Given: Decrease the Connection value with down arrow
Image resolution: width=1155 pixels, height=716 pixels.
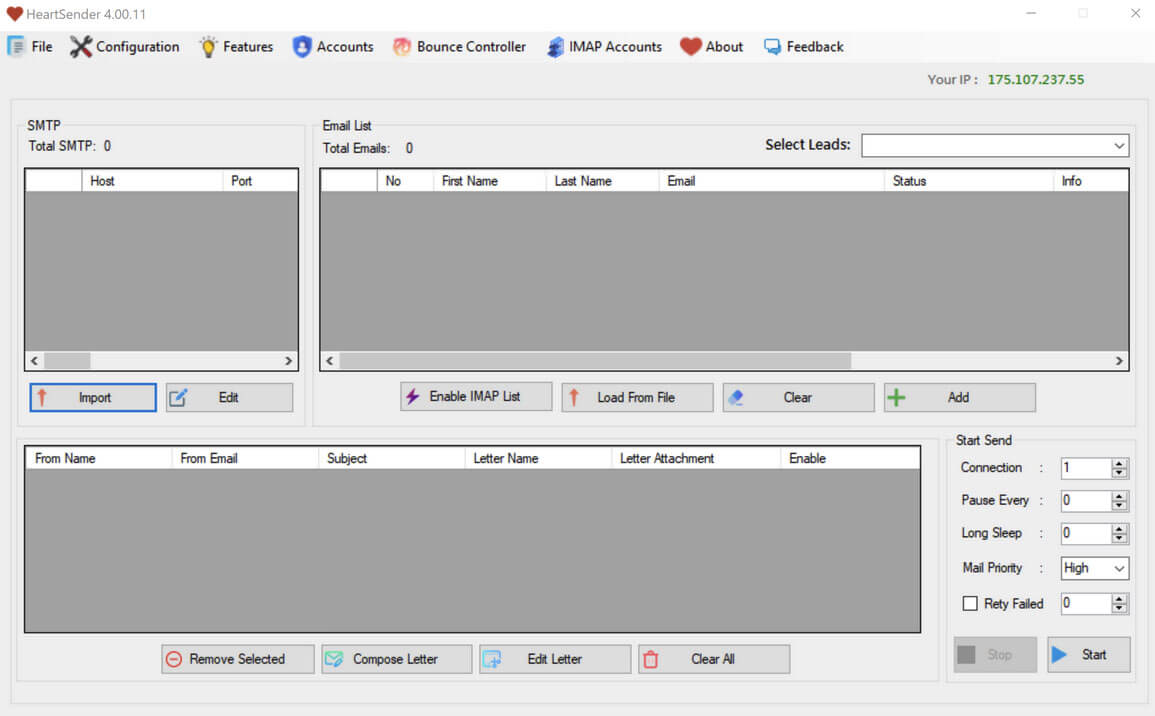Looking at the screenshot, I should click(1119, 472).
